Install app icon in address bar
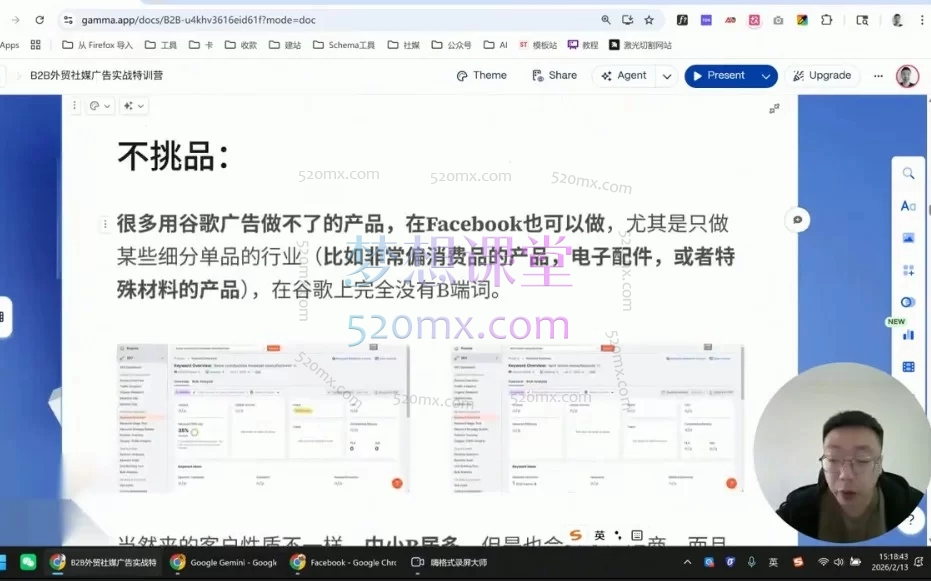Image resolution: width=931 pixels, height=581 pixels. click(x=628, y=20)
